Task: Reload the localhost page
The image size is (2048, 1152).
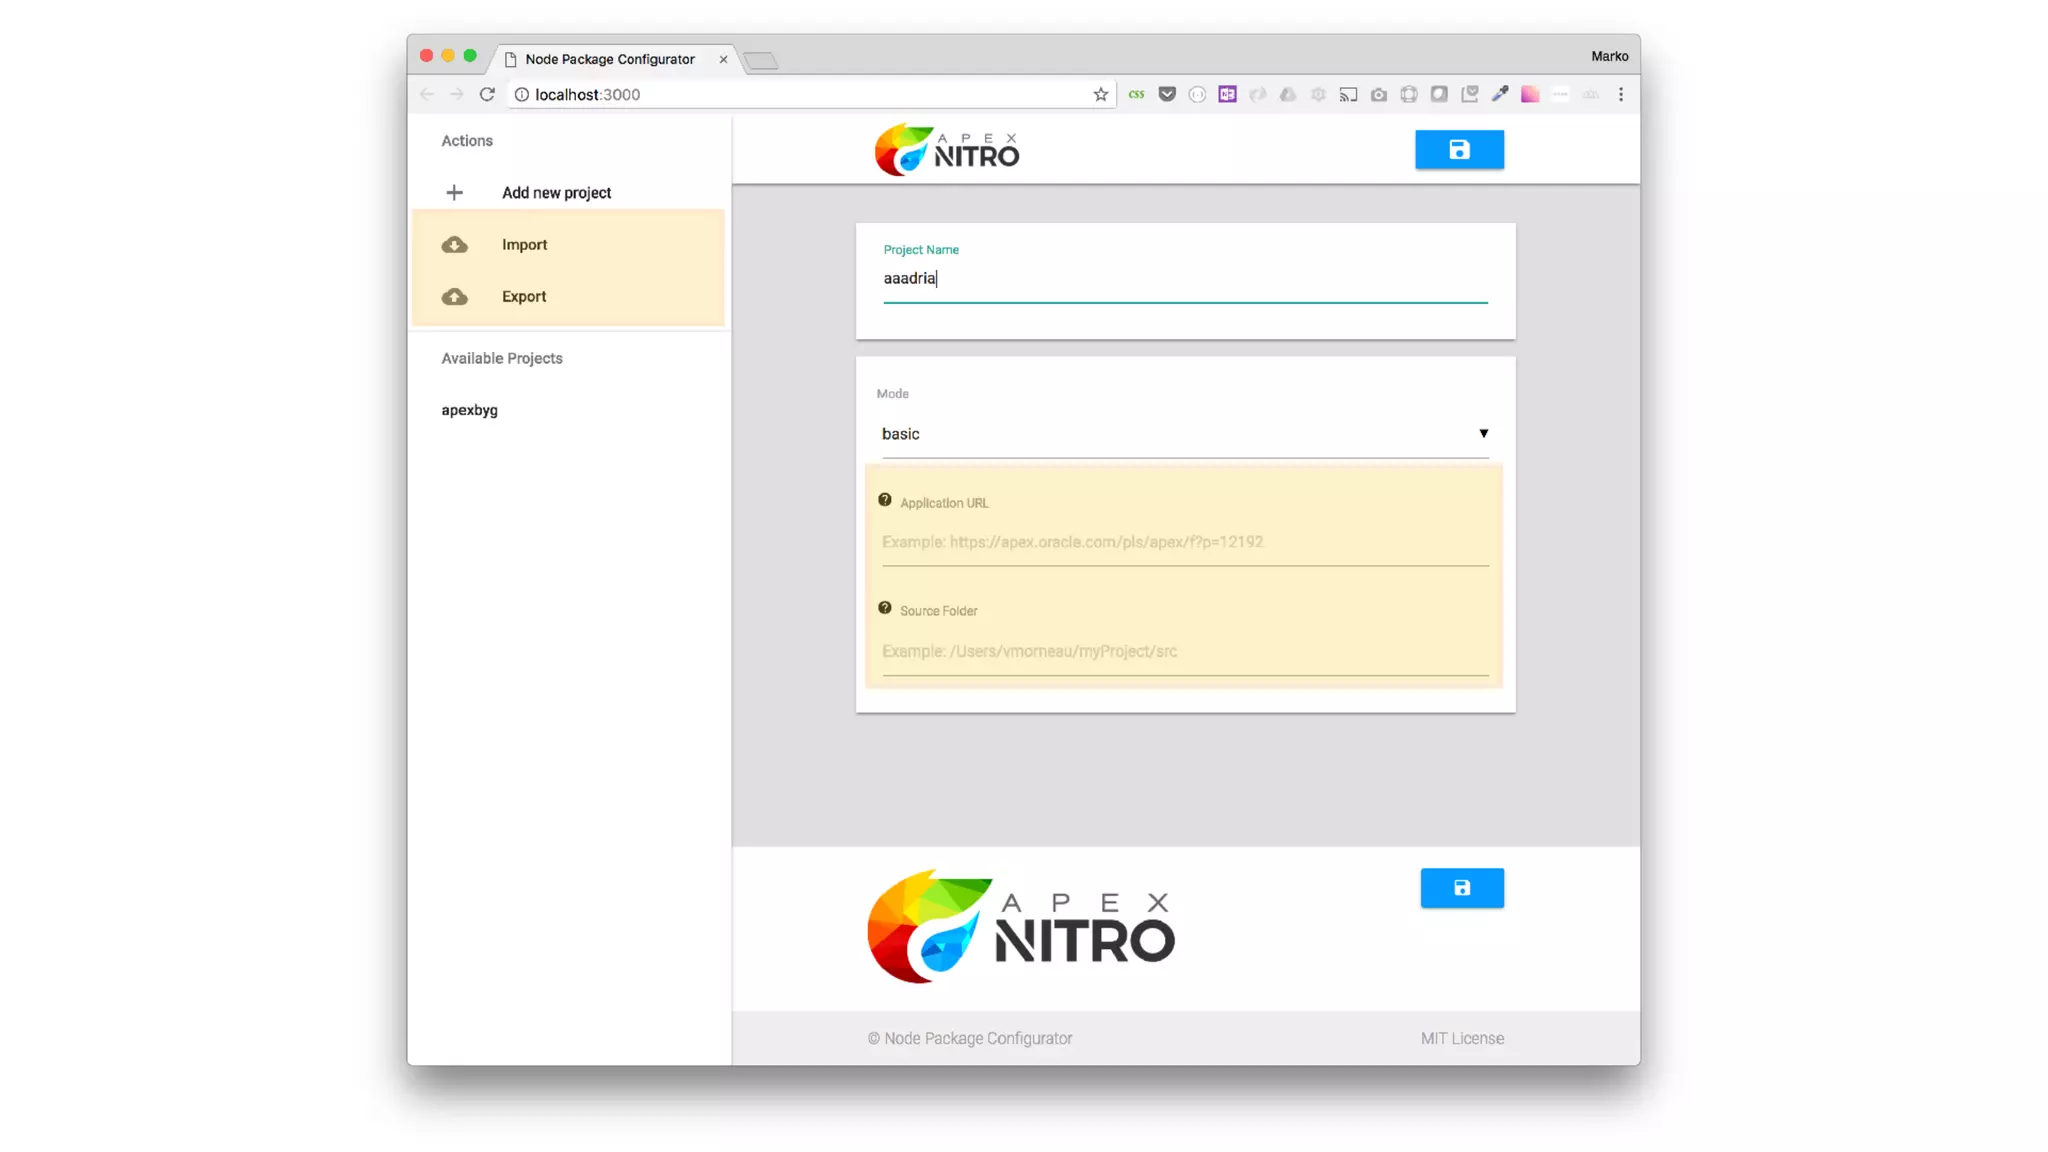Action: tap(487, 95)
